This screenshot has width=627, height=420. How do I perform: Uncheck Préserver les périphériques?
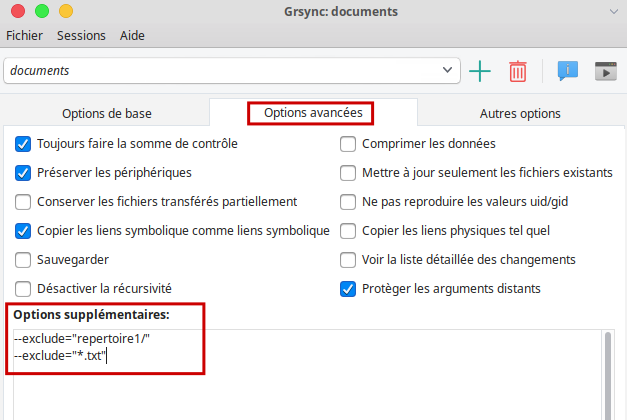pos(23,173)
